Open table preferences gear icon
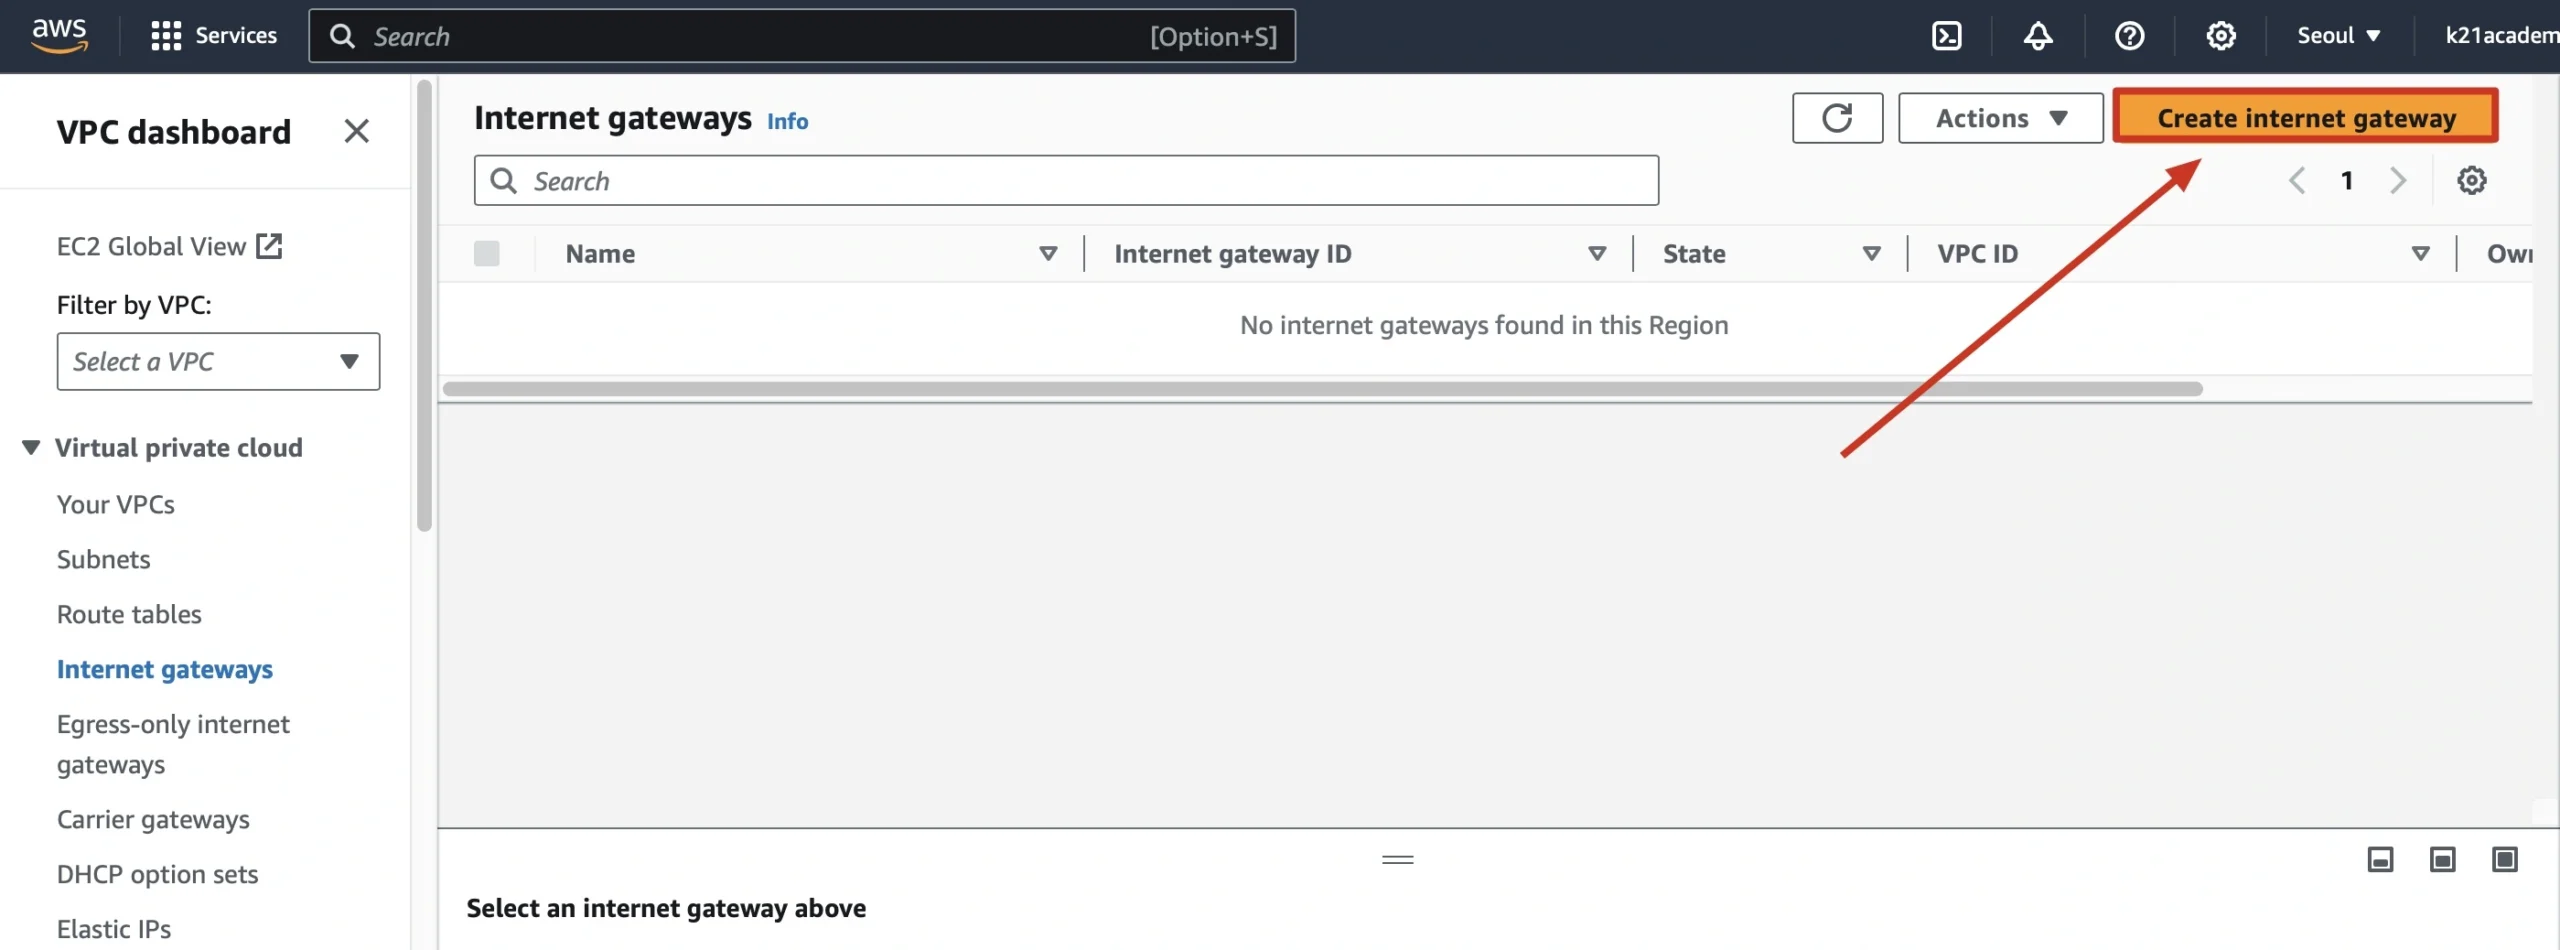The height and width of the screenshot is (950, 2560). pyautogui.click(x=2471, y=181)
